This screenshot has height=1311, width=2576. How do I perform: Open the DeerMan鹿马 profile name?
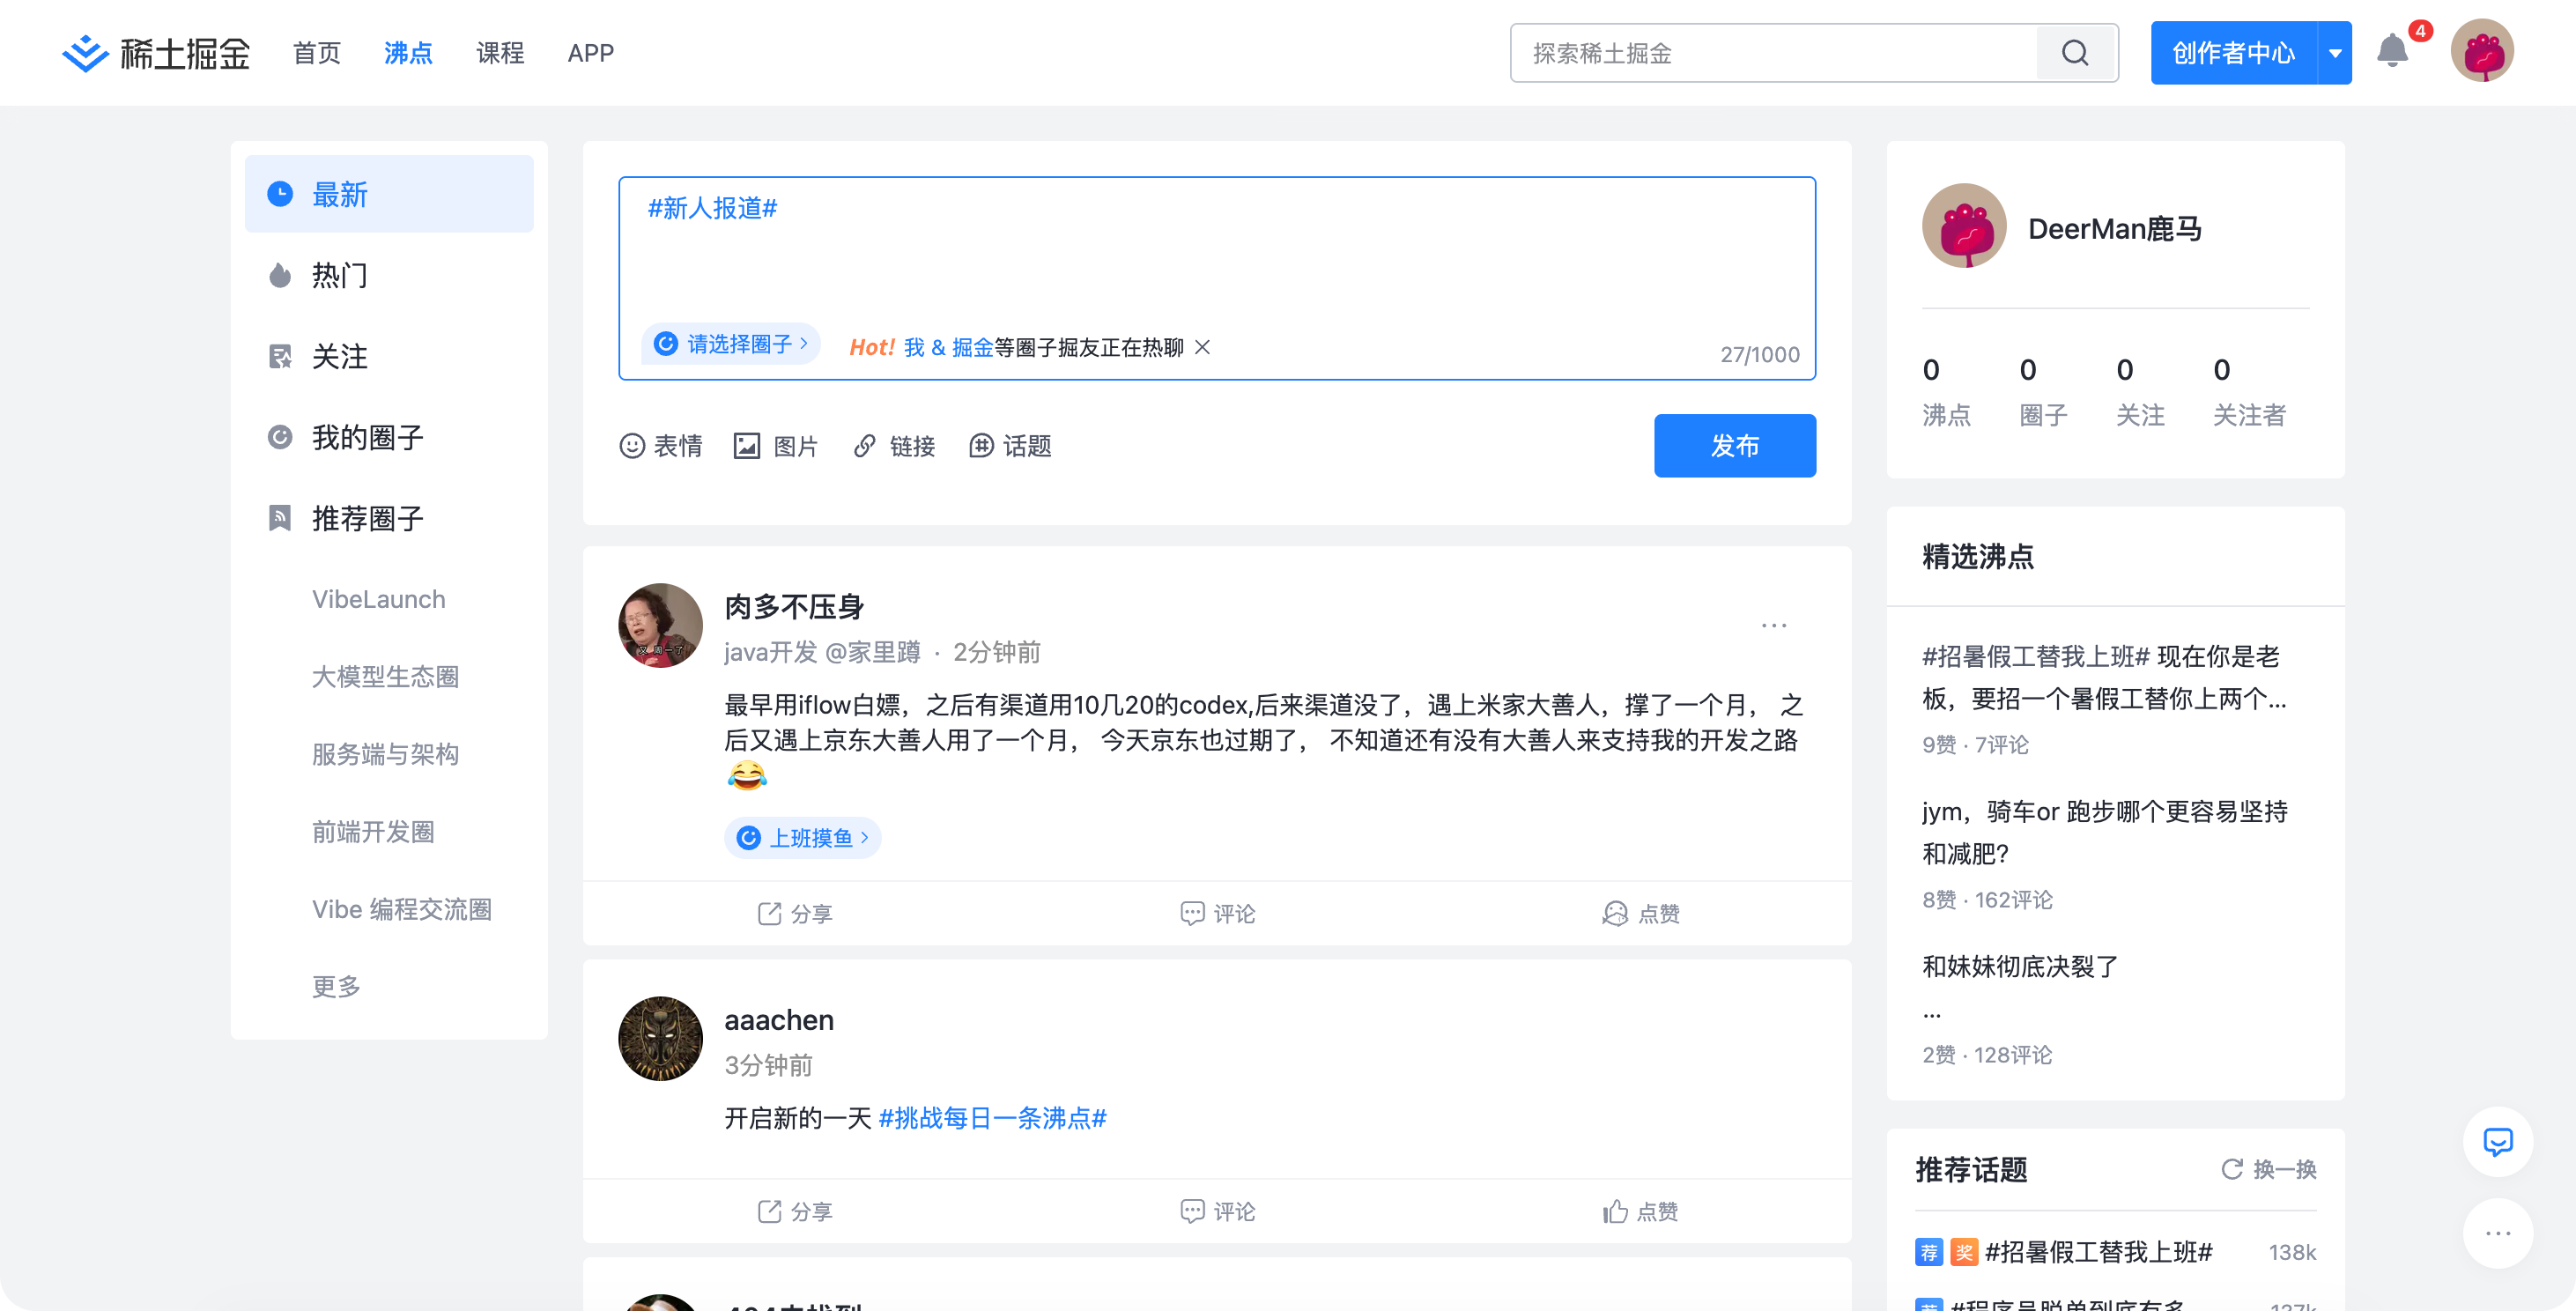click(x=2114, y=229)
